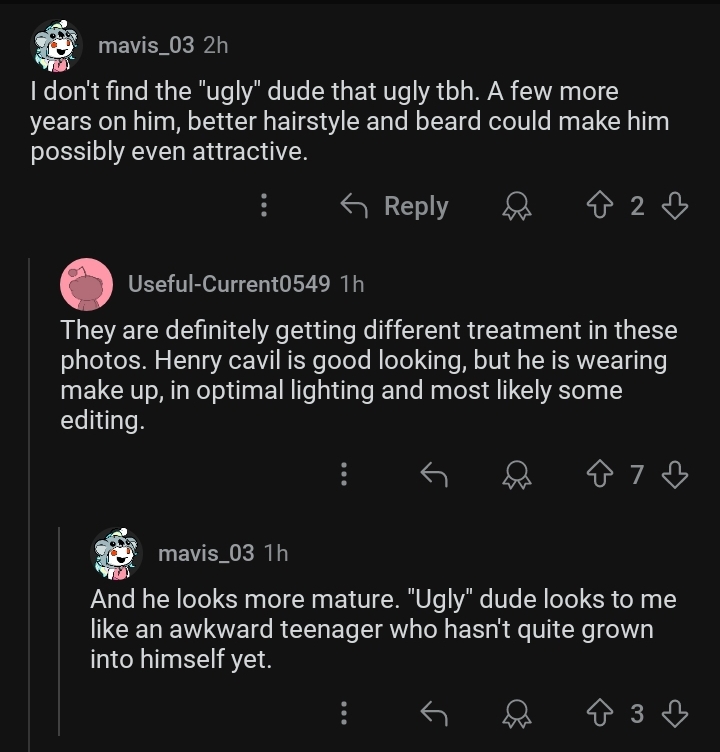The width and height of the screenshot is (720, 752).
Task: Award Useful-Current0549's comment
Action: coord(516,474)
